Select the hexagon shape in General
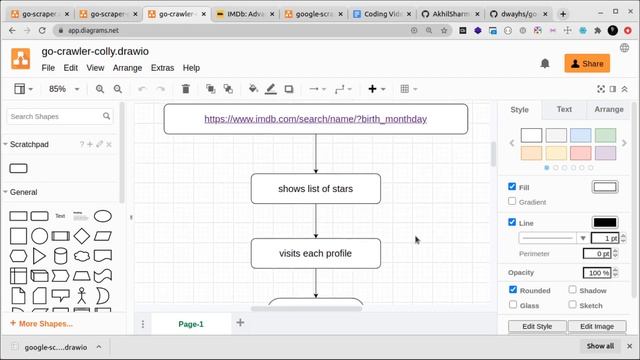The width and height of the screenshot is (640, 360). (18, 256)
